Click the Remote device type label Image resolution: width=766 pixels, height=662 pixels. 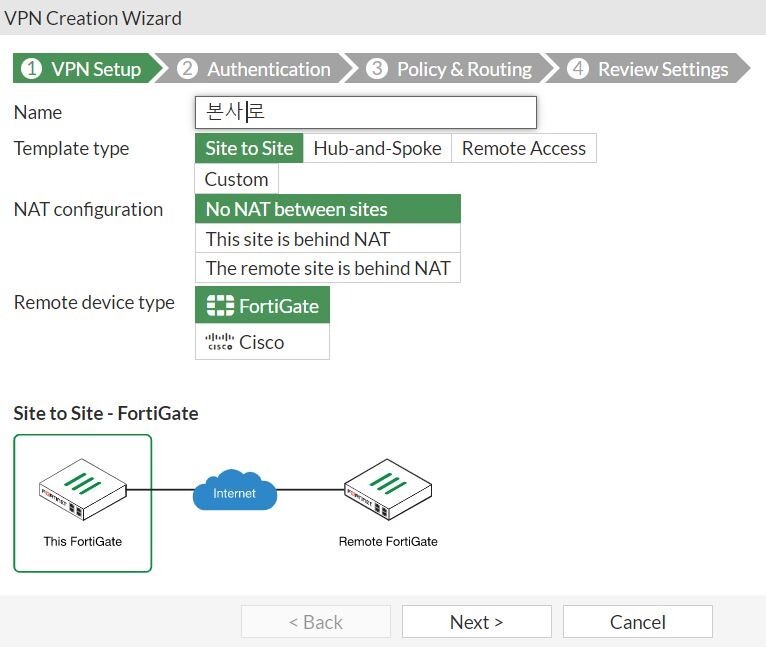94,302
